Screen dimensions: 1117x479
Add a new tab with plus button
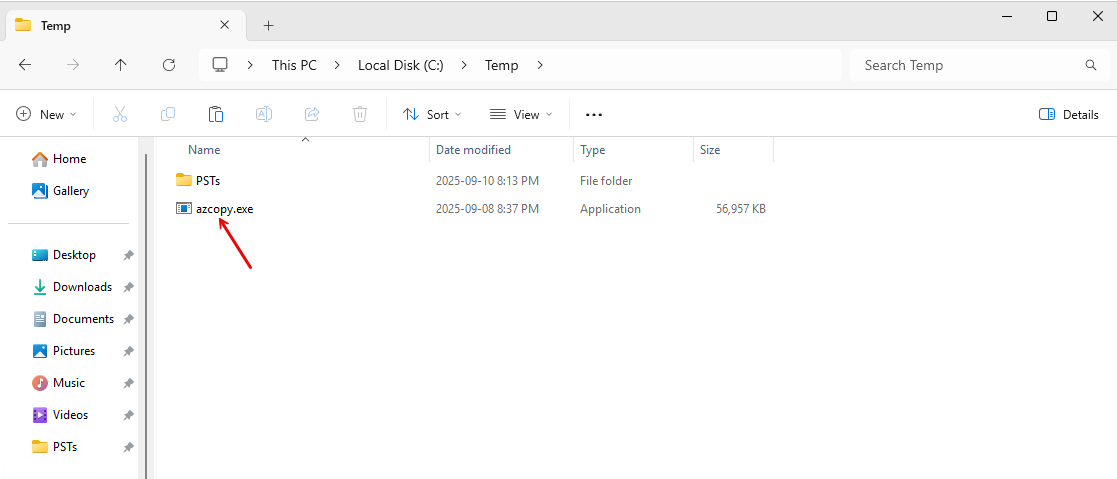click(268, 25)
